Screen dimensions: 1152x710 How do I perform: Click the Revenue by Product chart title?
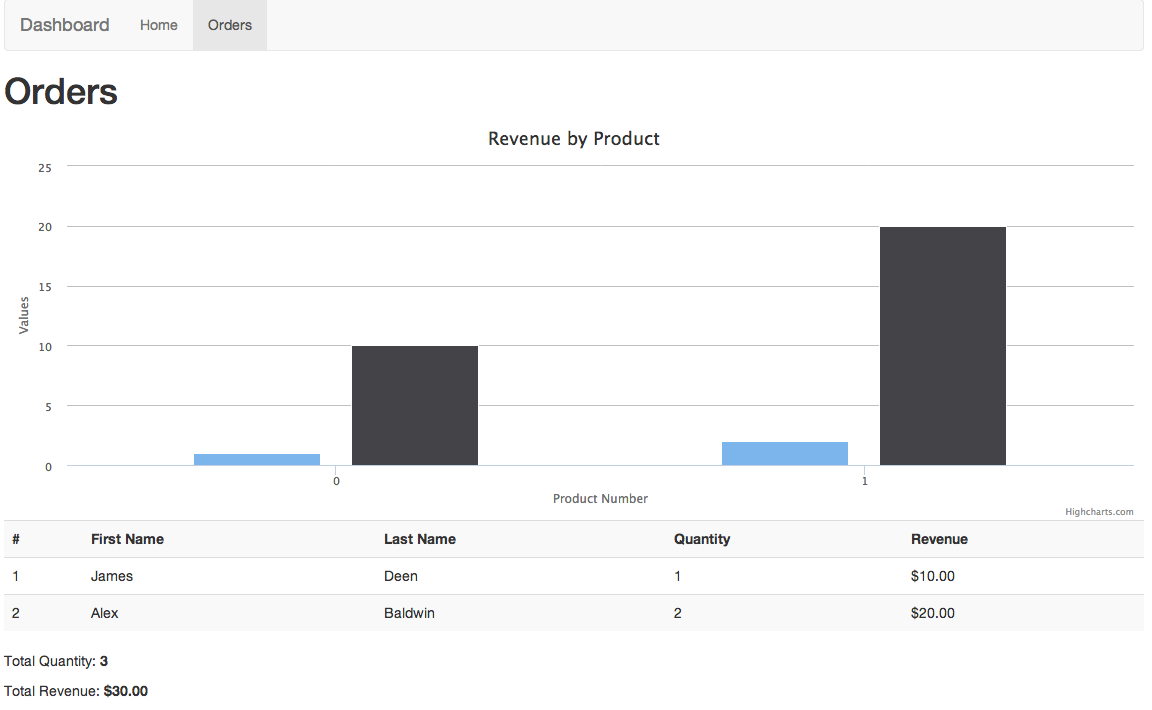click(x=573, y=138)
